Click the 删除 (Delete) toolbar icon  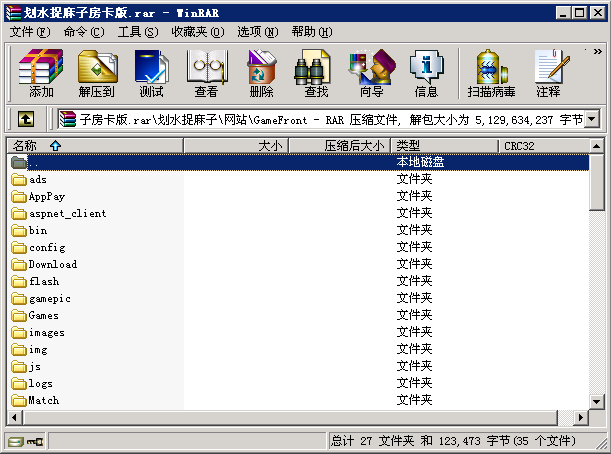coord(261,73)
